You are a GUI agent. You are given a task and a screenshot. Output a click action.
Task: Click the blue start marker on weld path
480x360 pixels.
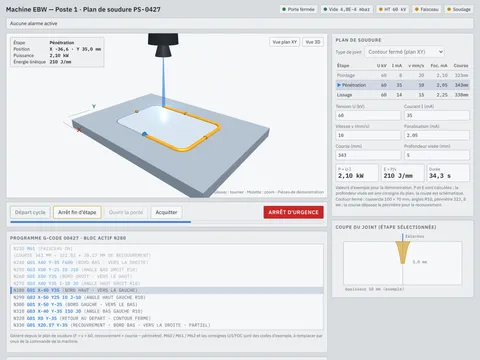(x=144, y=134)
